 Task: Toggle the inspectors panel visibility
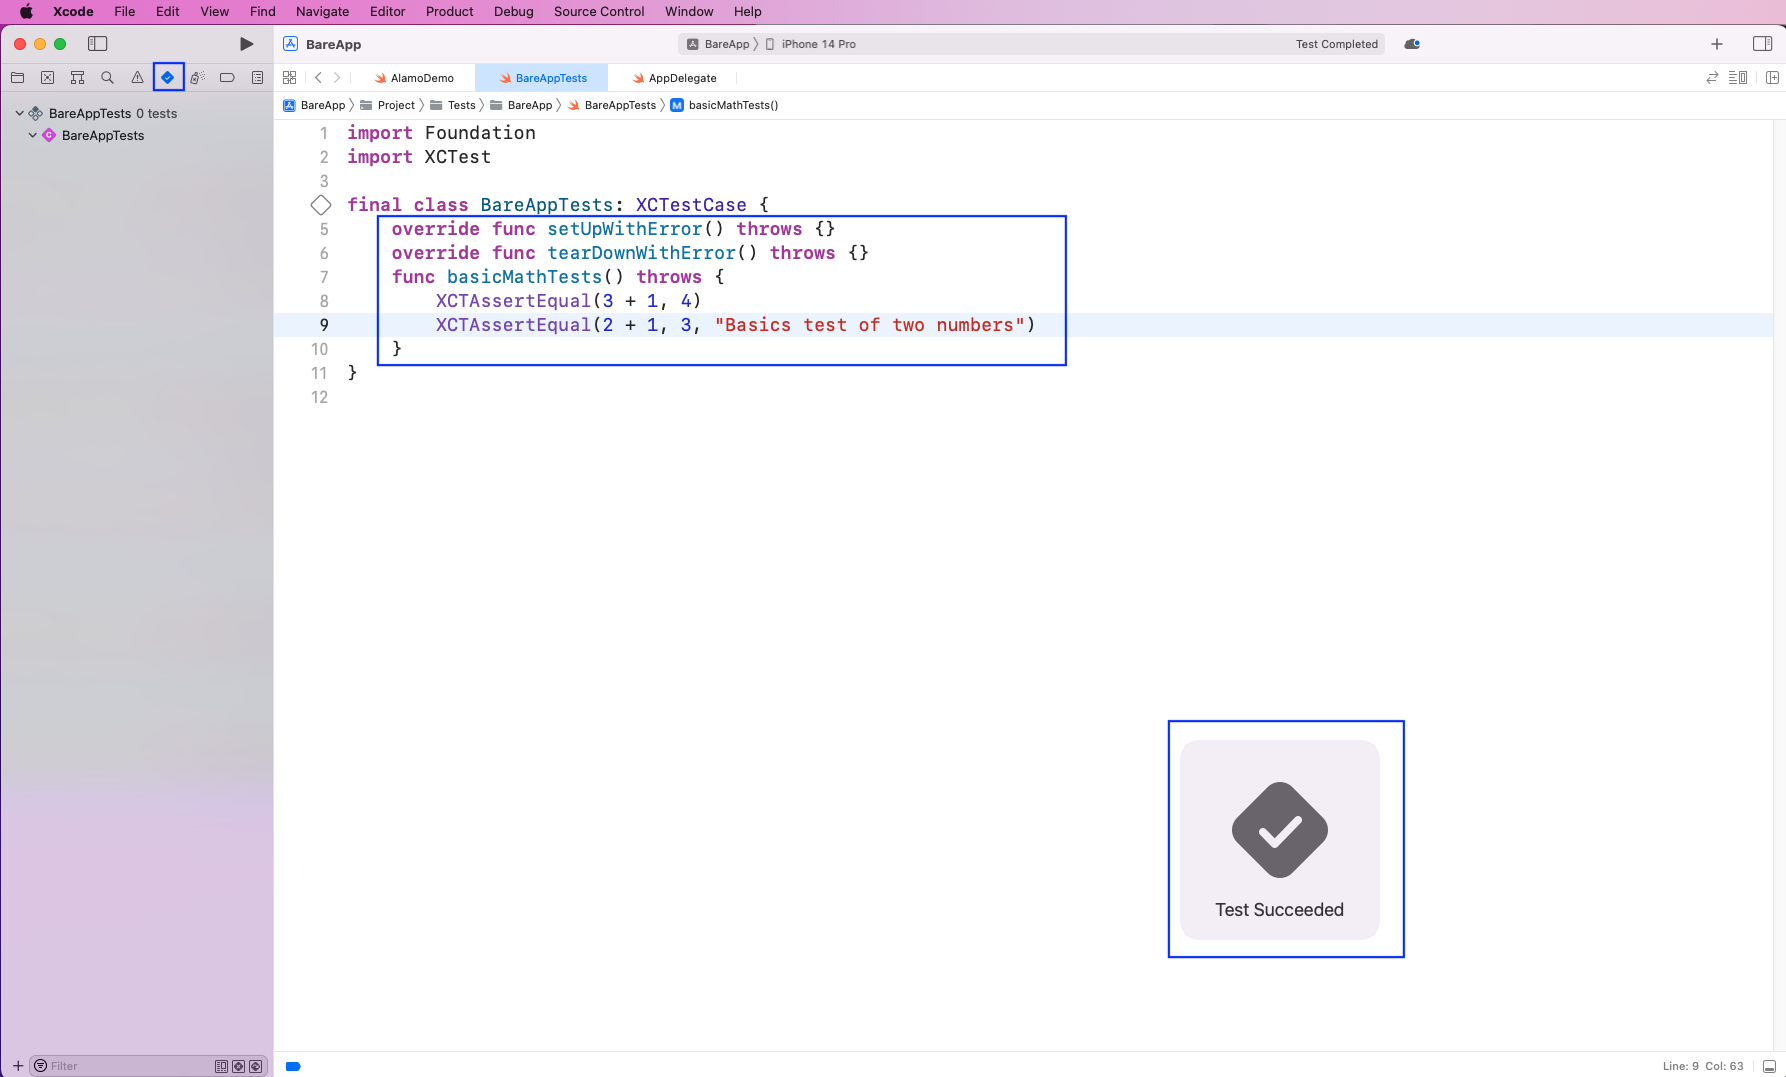point(1763,44)
